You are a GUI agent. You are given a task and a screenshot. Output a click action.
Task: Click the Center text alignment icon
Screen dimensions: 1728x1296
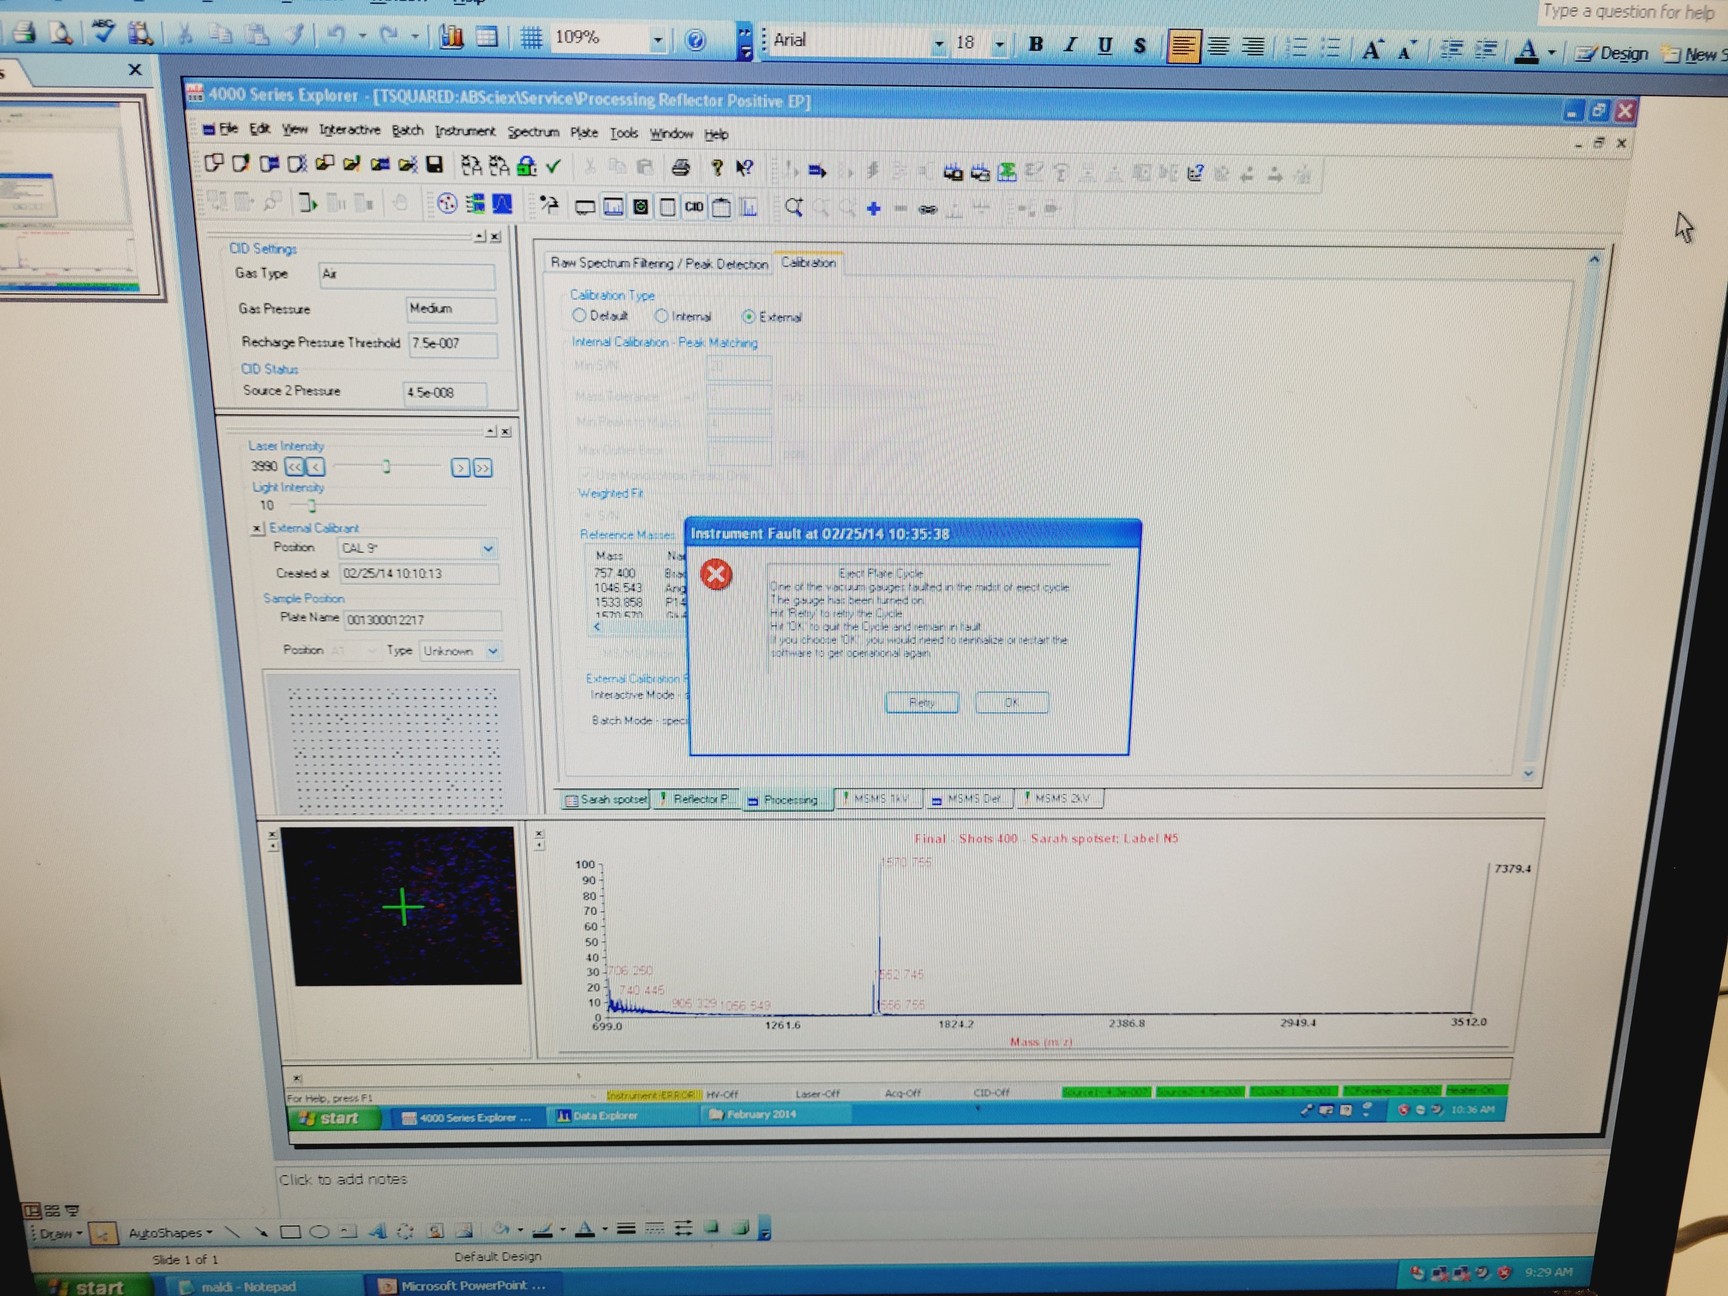tap(1218, 47)
